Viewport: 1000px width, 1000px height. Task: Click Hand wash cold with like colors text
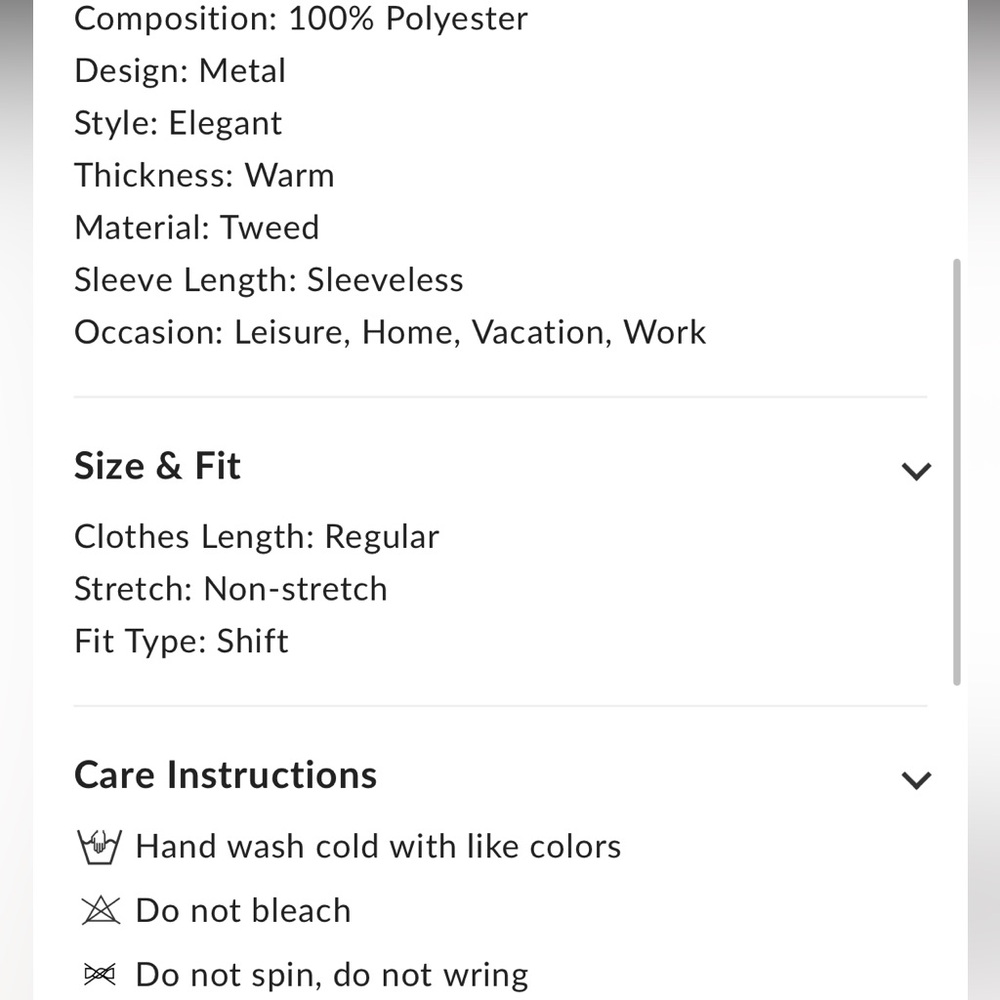pos(378,847)
